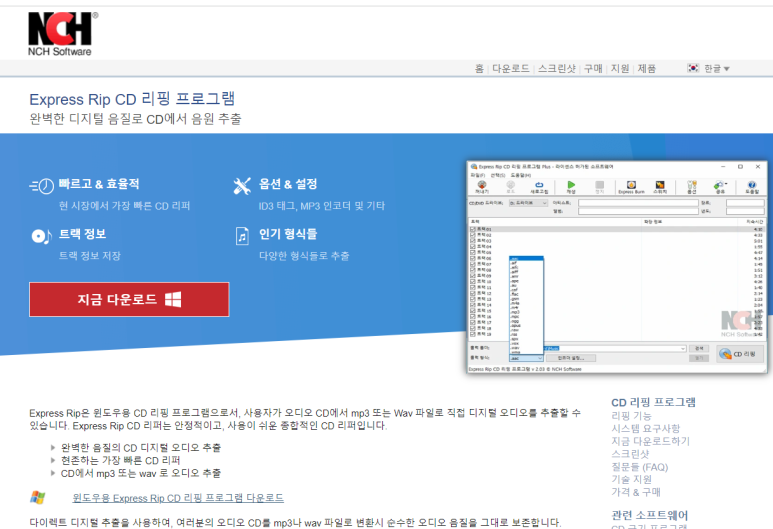Click the green Play (재생) icon in app screenshot
The height and width of the screenshot is (529, 773).
571,185
